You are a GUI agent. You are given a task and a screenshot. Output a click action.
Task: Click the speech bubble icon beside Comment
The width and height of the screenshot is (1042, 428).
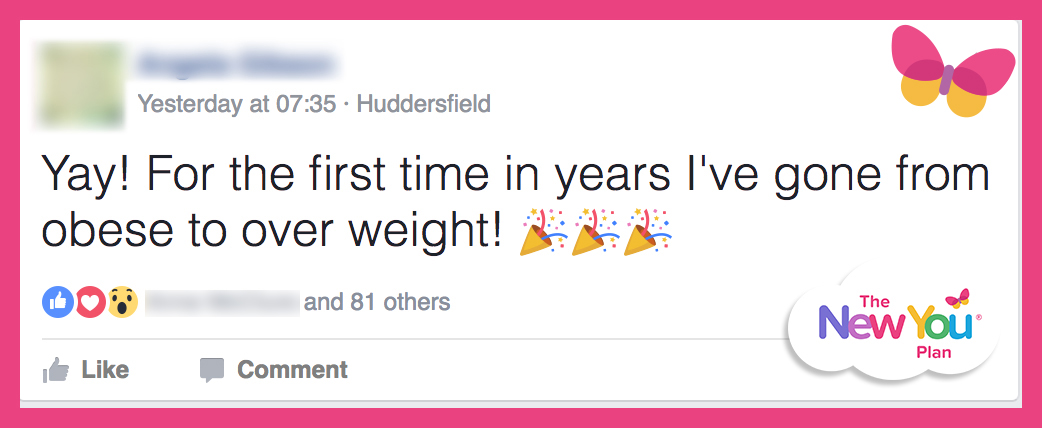(x=212, y=370)
